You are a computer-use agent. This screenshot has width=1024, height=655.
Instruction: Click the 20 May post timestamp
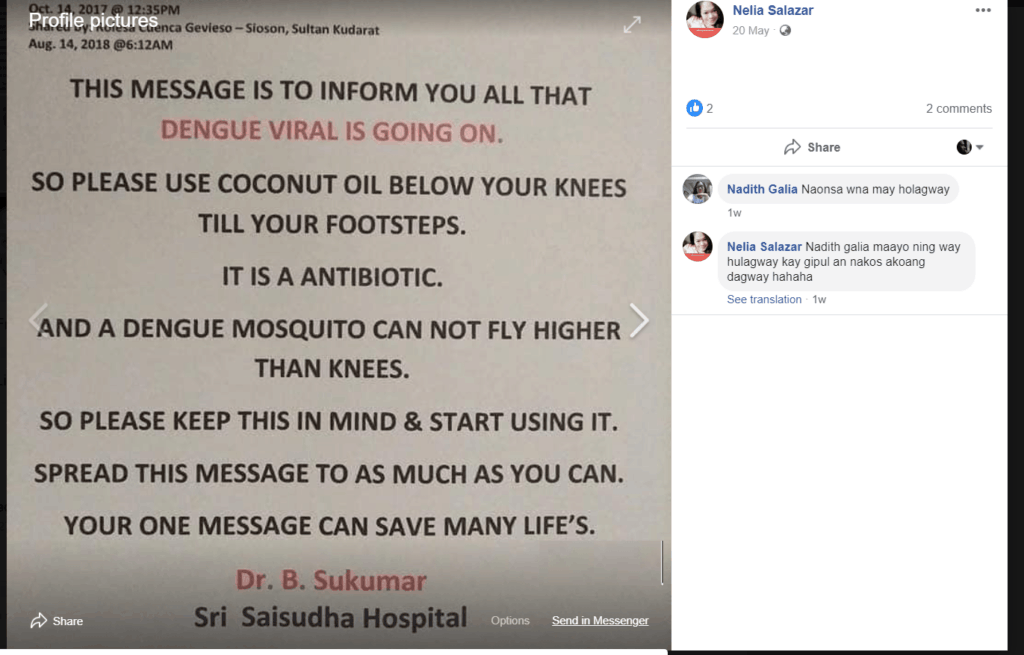pos(750,31)
